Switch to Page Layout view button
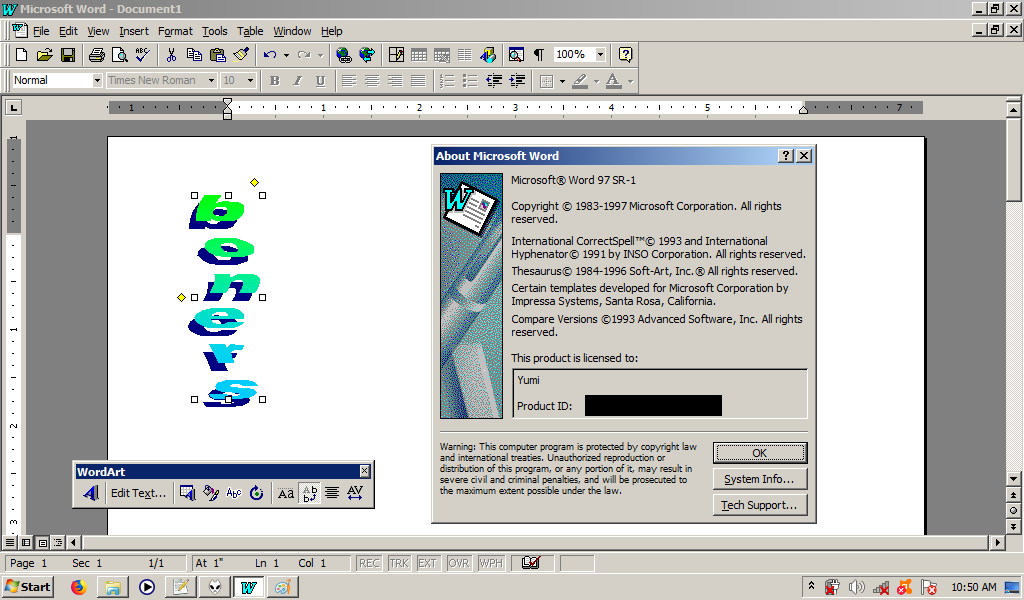The width and height of the screenshot is (1024, 600). (x=42, y=543)
